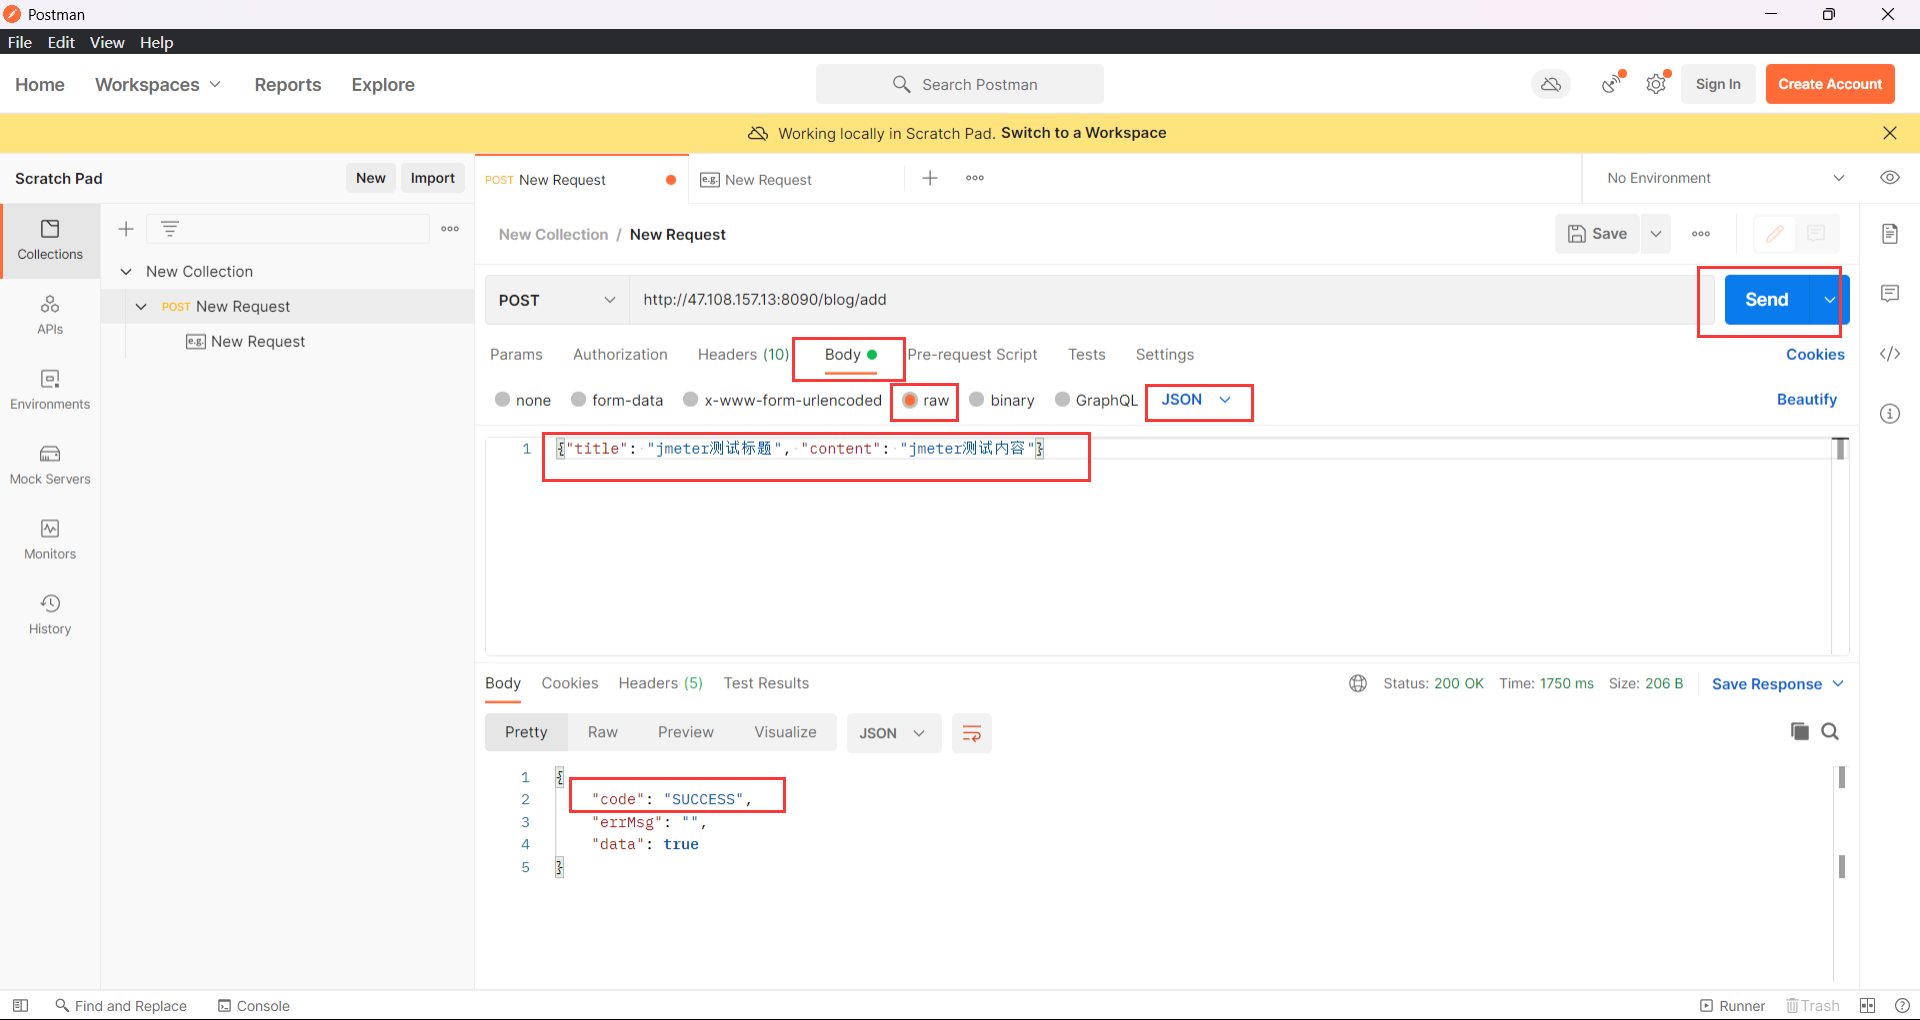Copy response body with copy icon
This screenshot has height=1020, width=1920.
(1800, 731)
